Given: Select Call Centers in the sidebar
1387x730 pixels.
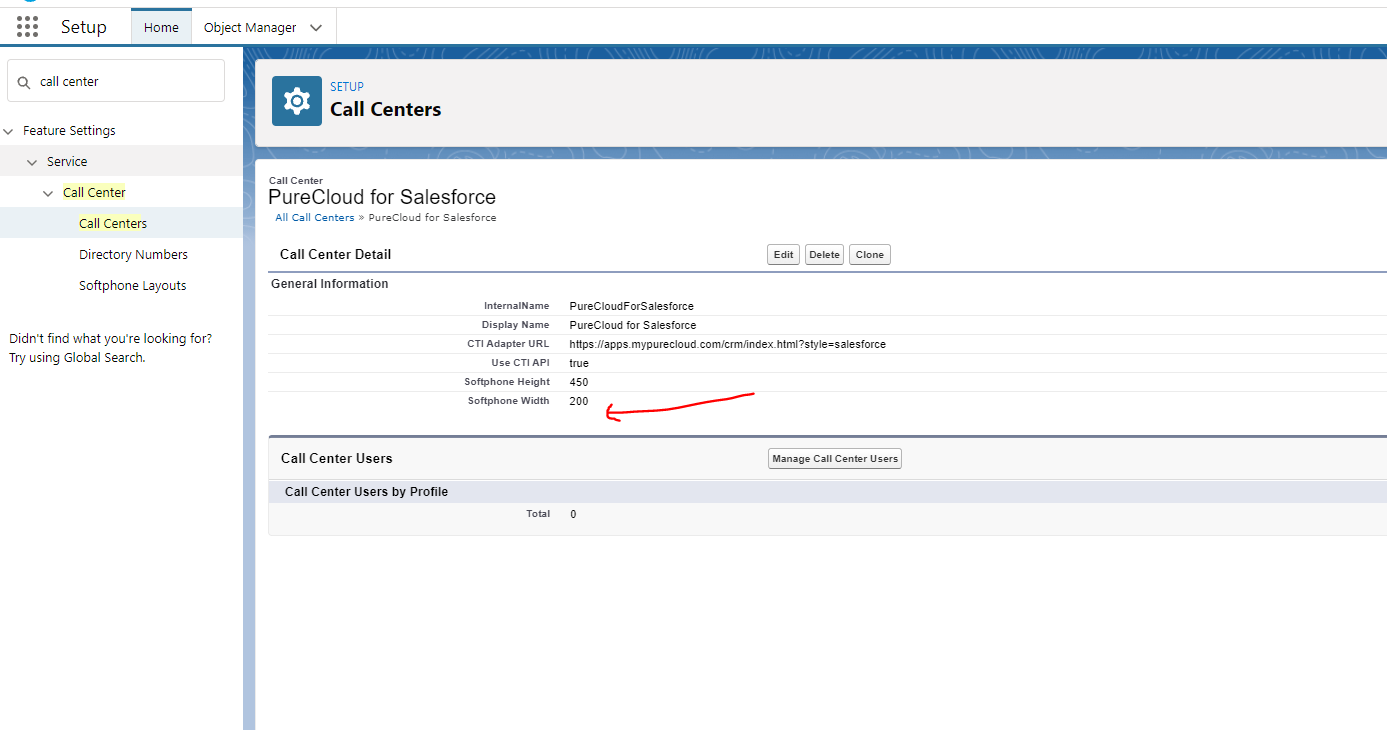Looking at the screenshot, I should pyautogui.click(x=113, y=223).
